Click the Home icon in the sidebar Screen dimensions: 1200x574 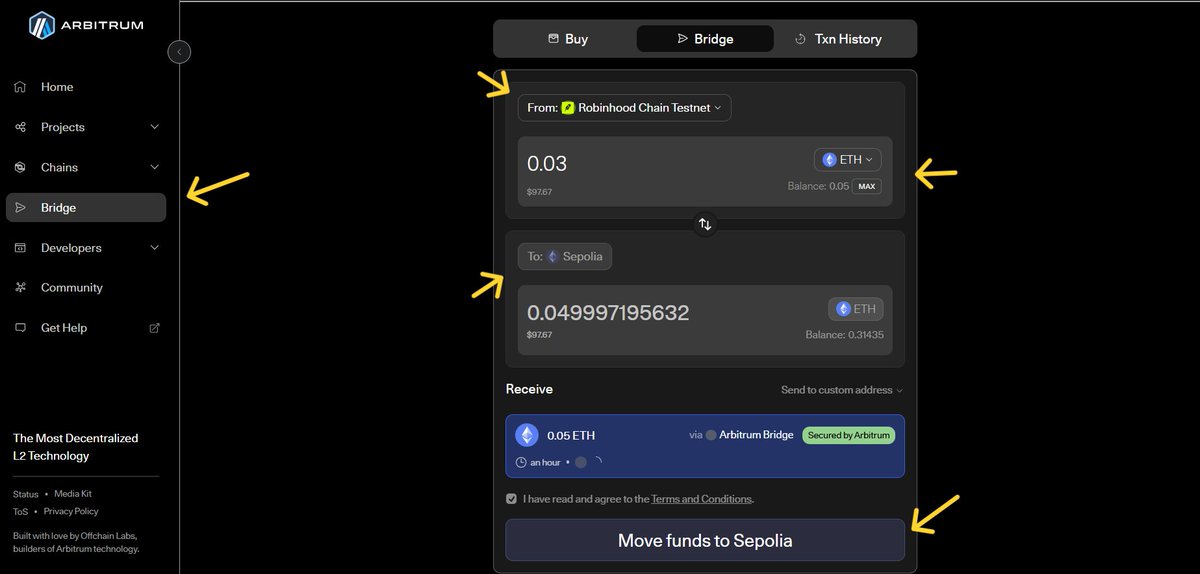pos(20,87)
